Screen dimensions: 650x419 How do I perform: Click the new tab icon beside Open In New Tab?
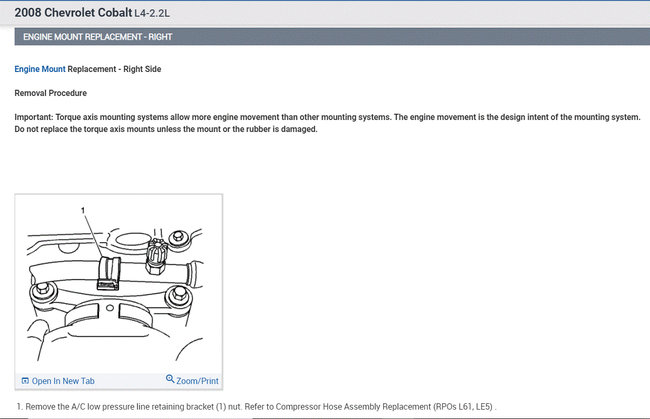tap(25, 380)
